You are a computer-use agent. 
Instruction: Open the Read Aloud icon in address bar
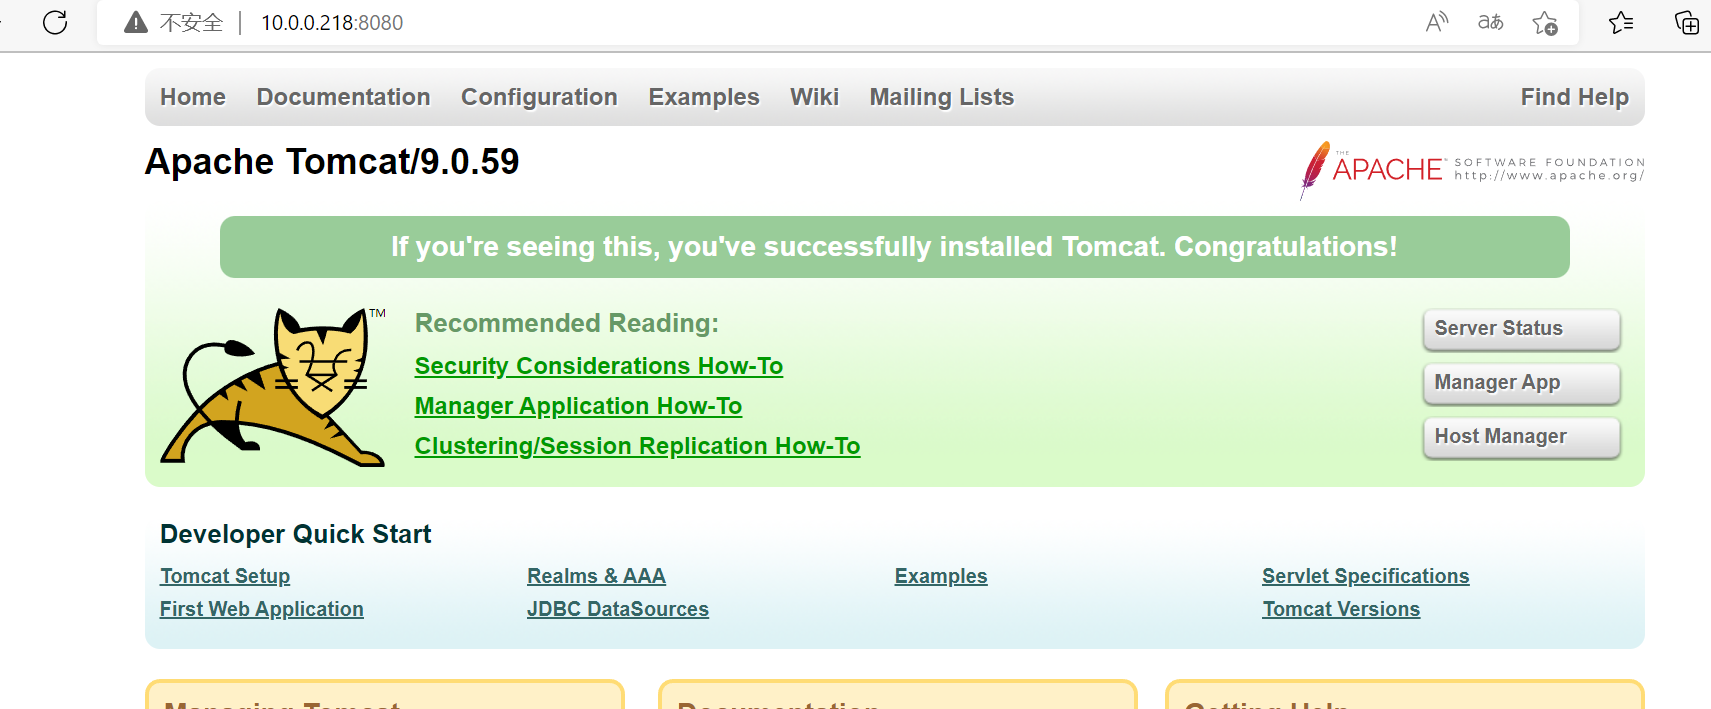pos(1437,22)
